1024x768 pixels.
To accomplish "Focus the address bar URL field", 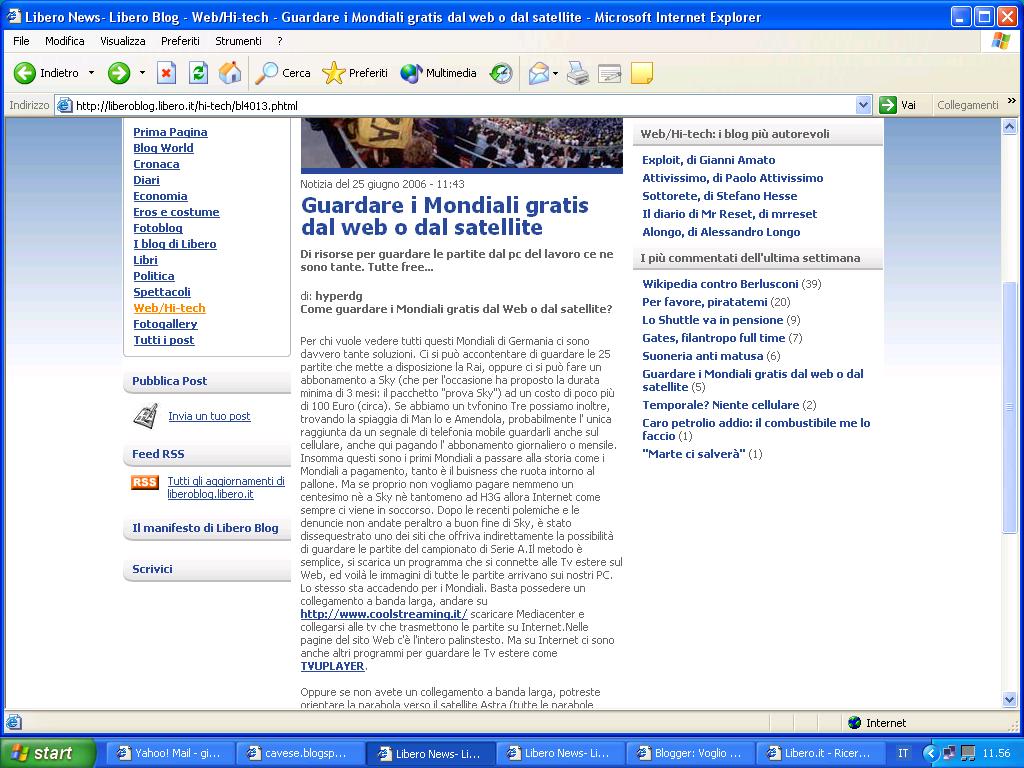I will point(464,105).
